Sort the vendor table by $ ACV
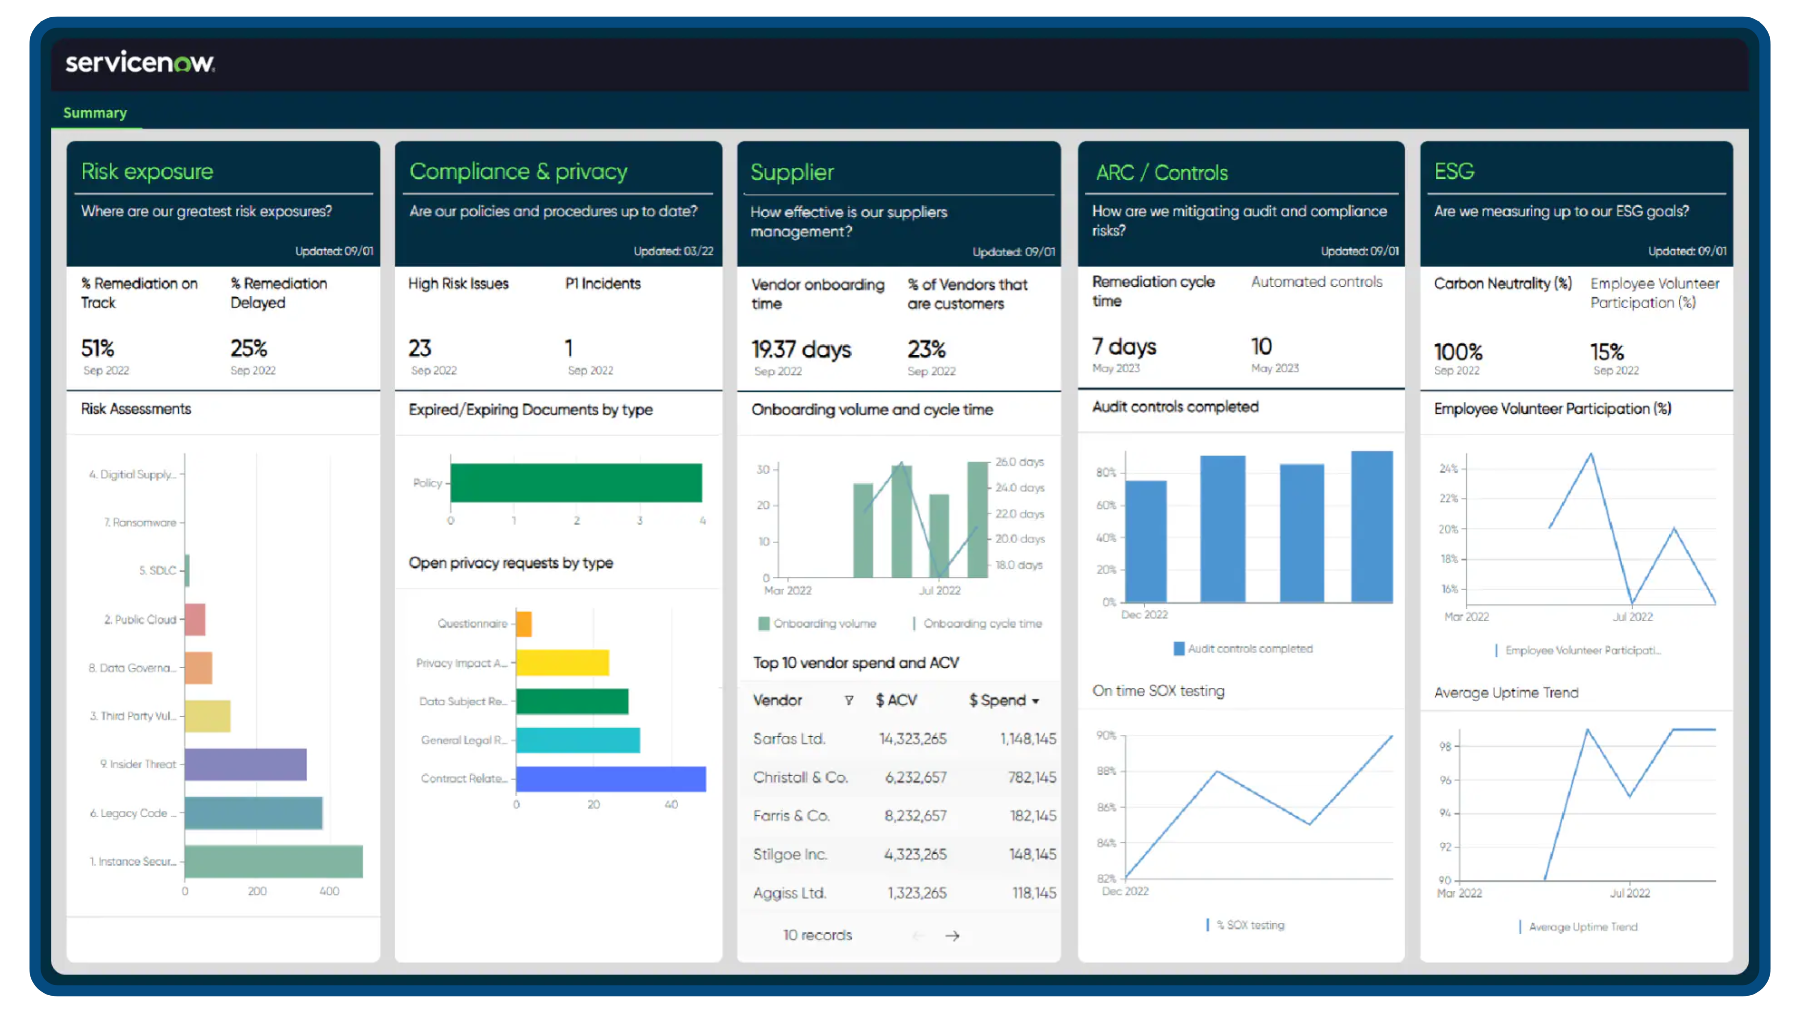1800x1013 pixels. (896, 700)
